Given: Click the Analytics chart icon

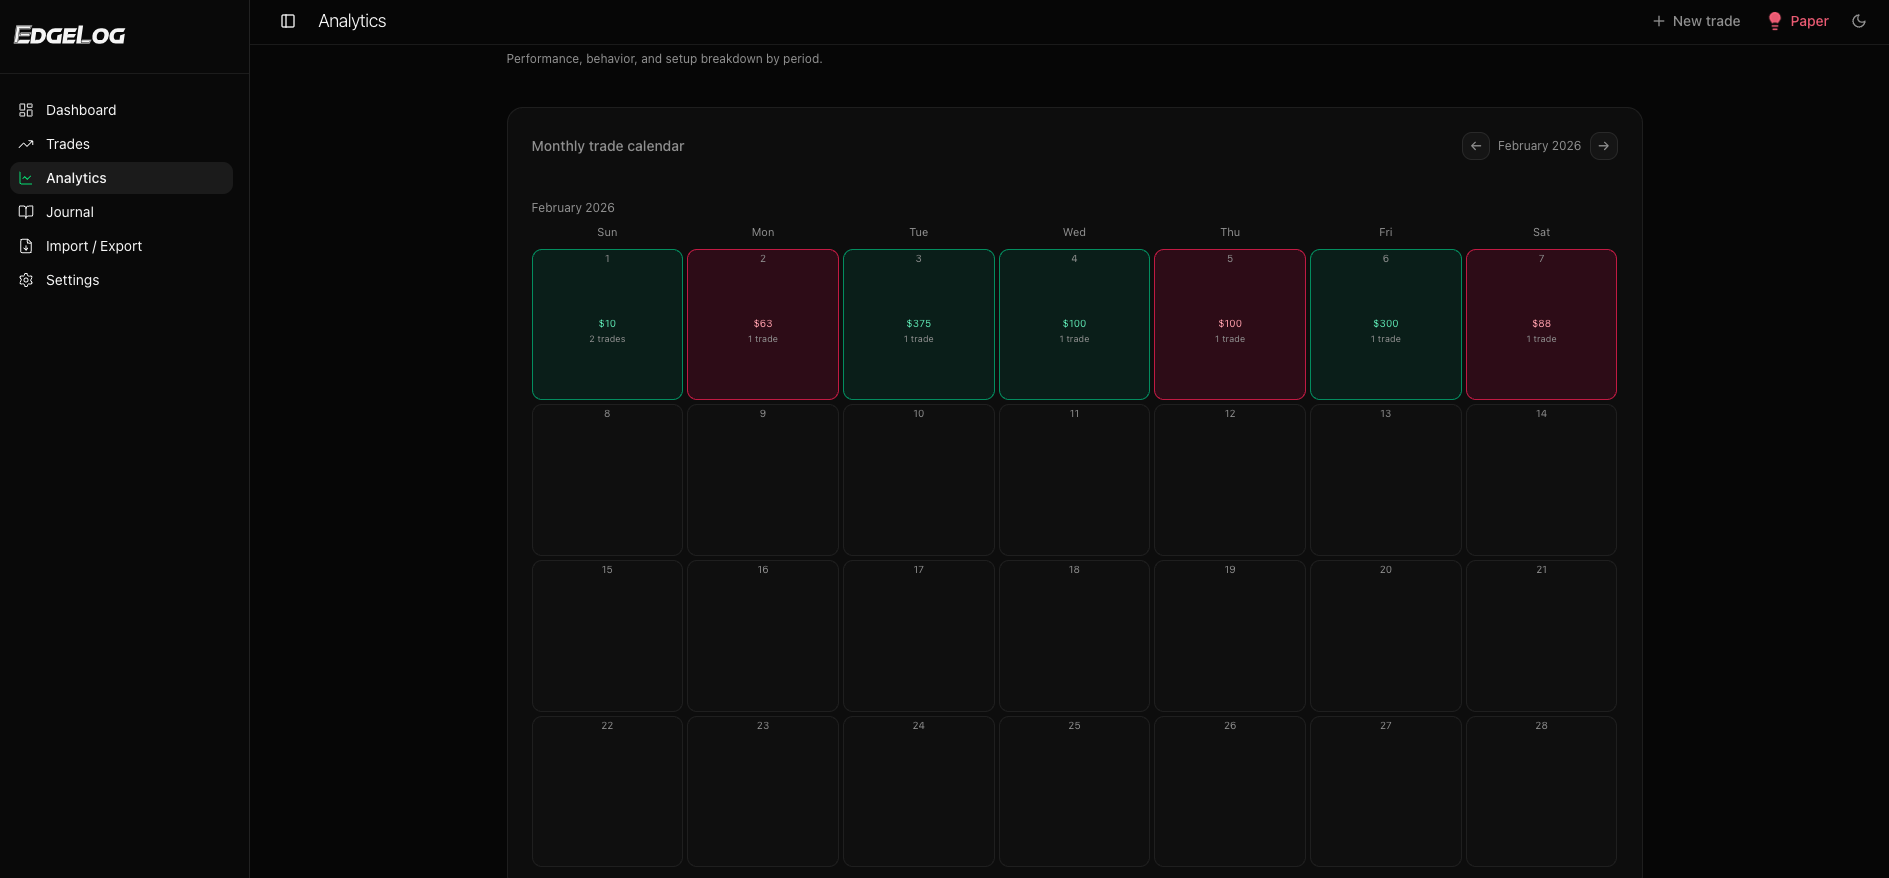Looking at the screenshot, I should (26, 178).
